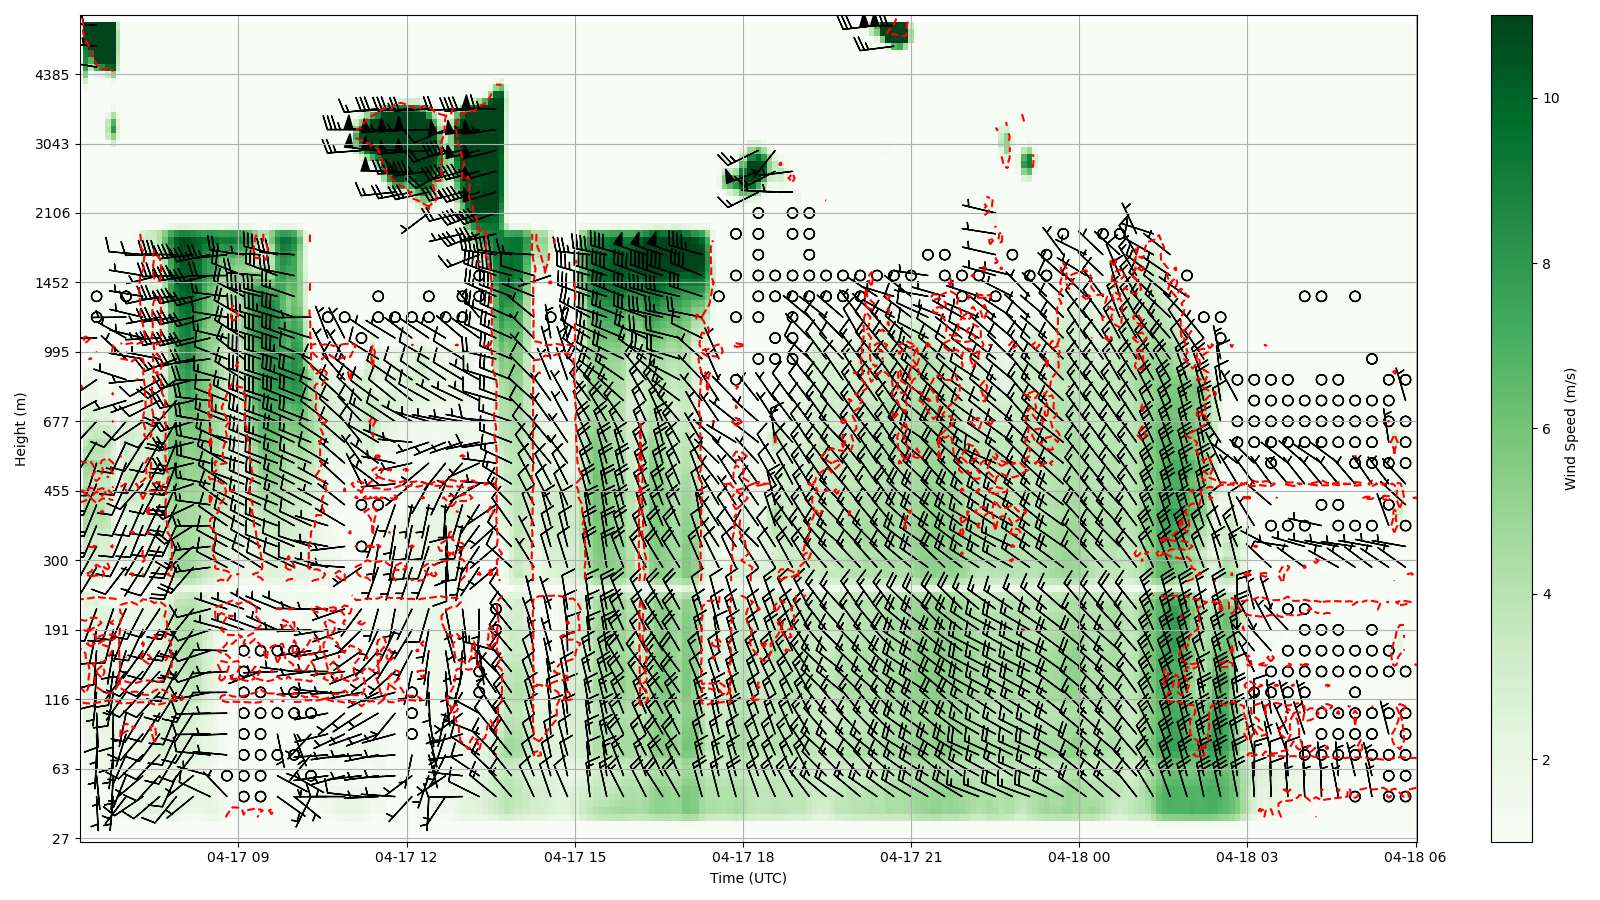This screenshot has height=900, width=1600.
Task: Select the '04-18 00' time tick label
Action: (x=1080, y=857)
